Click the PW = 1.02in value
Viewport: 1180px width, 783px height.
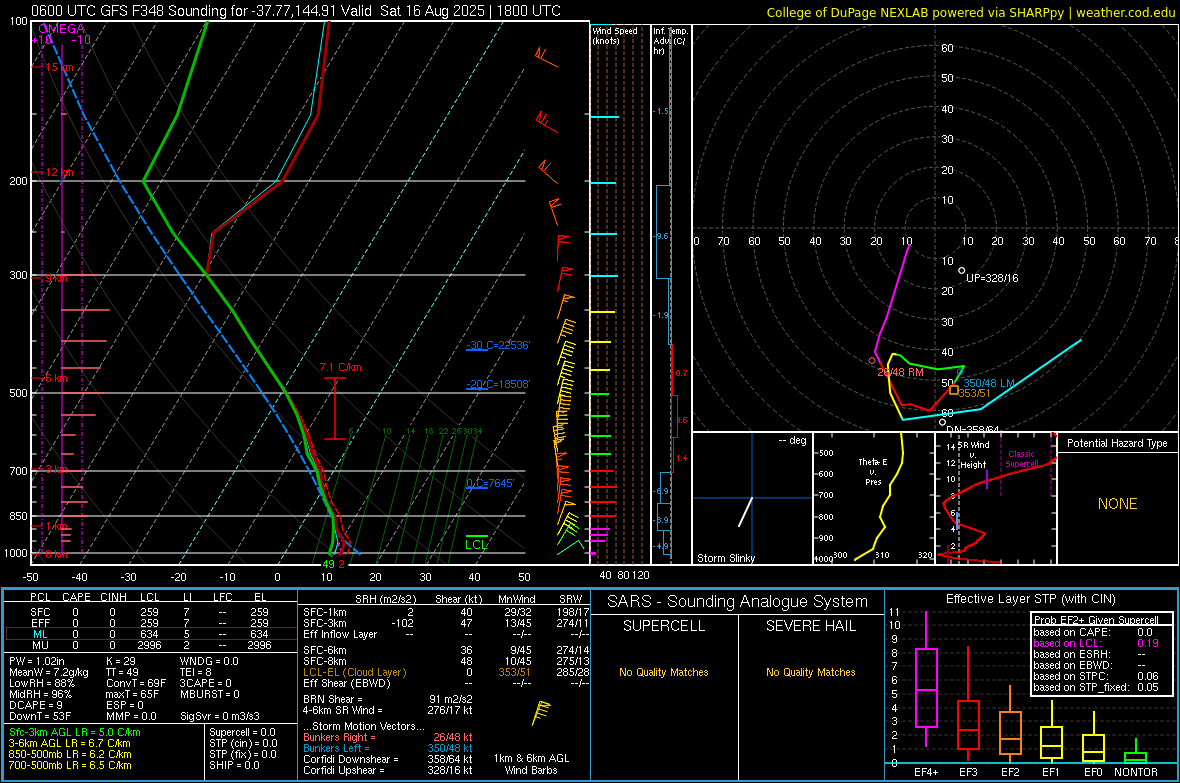tap(37, 661)
